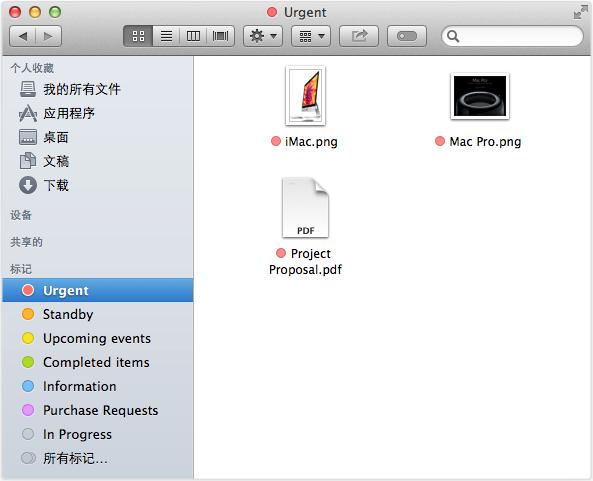This screenshot has width=593, height=481.
Task: Click the gray dots icon beside 所有标记…
Action: 28,458
